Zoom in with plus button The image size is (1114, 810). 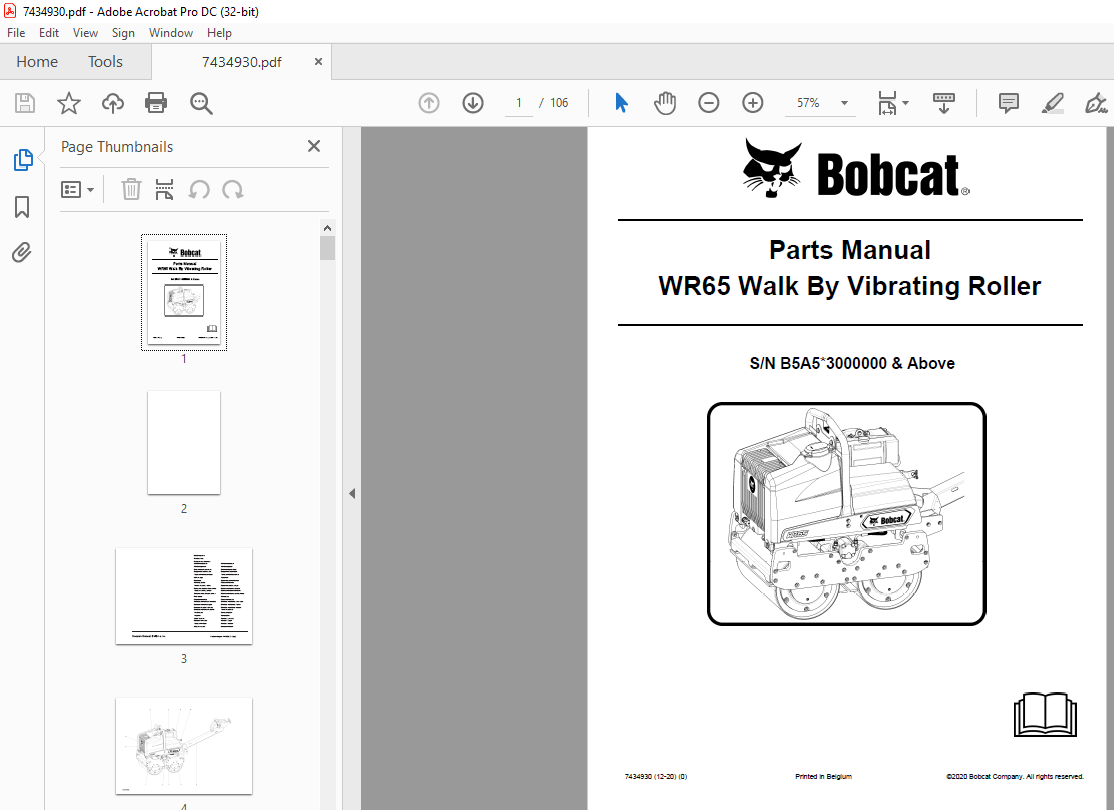point(752,103)
